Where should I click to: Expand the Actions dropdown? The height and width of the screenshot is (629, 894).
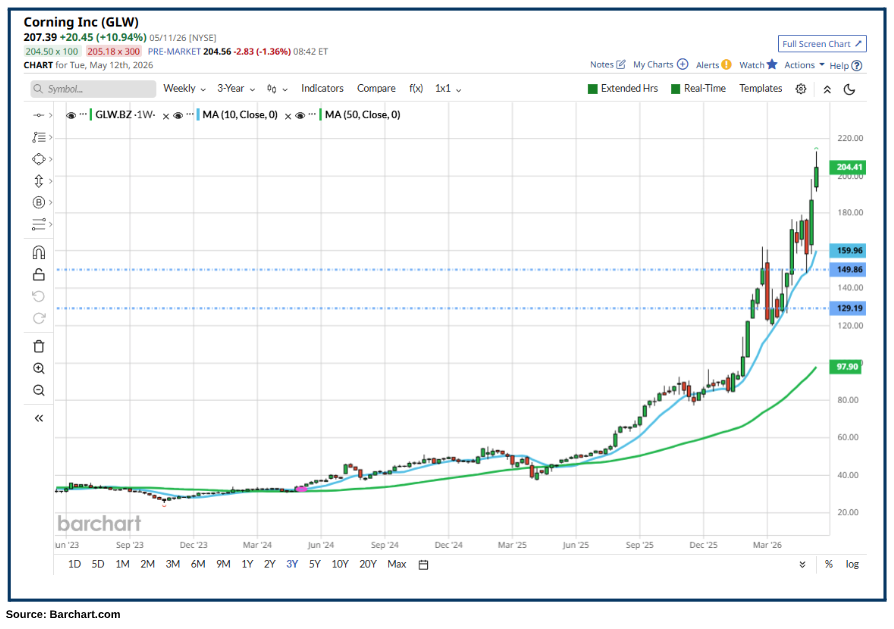(x=804, y=65)
